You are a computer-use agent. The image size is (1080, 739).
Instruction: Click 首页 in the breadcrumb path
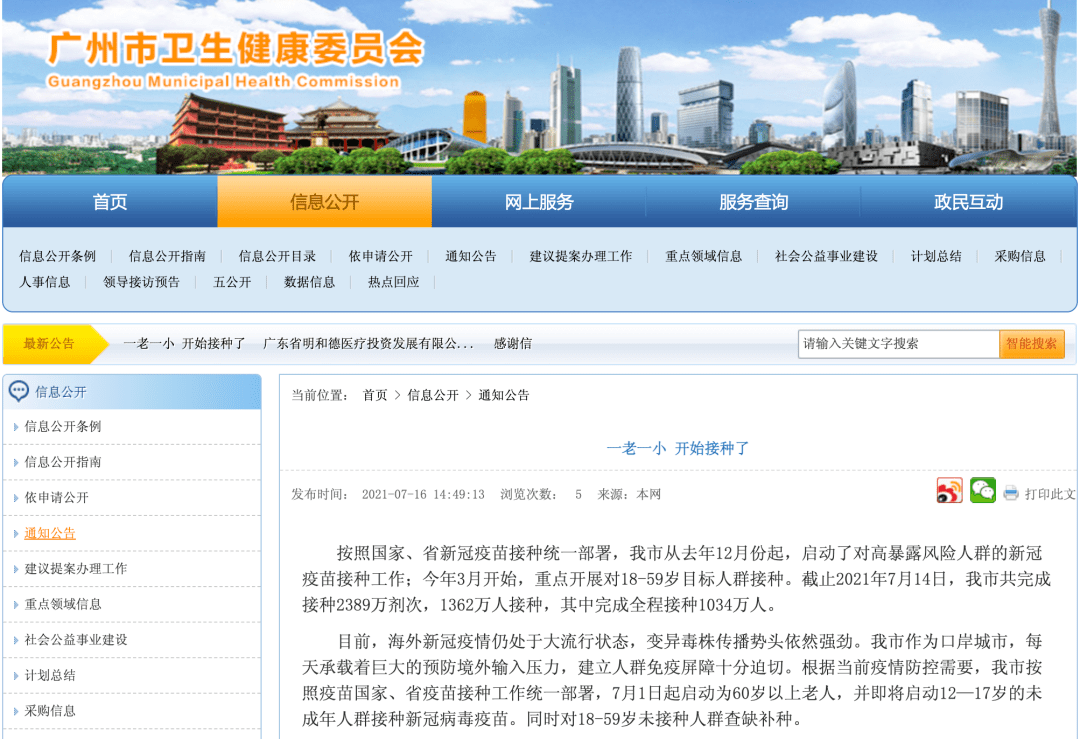[x=375, y=395]
